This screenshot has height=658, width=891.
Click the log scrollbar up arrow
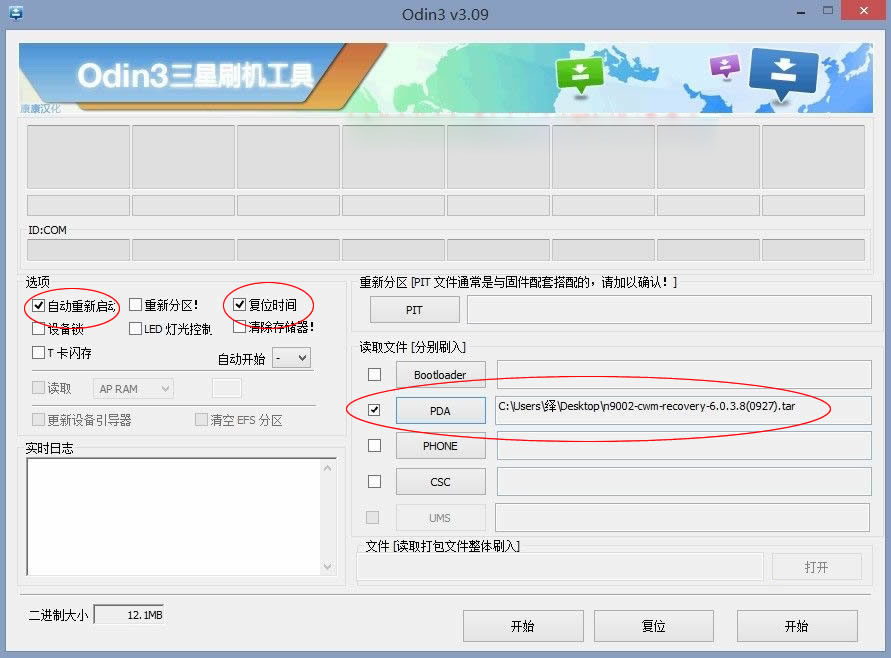tap(327, 468)
